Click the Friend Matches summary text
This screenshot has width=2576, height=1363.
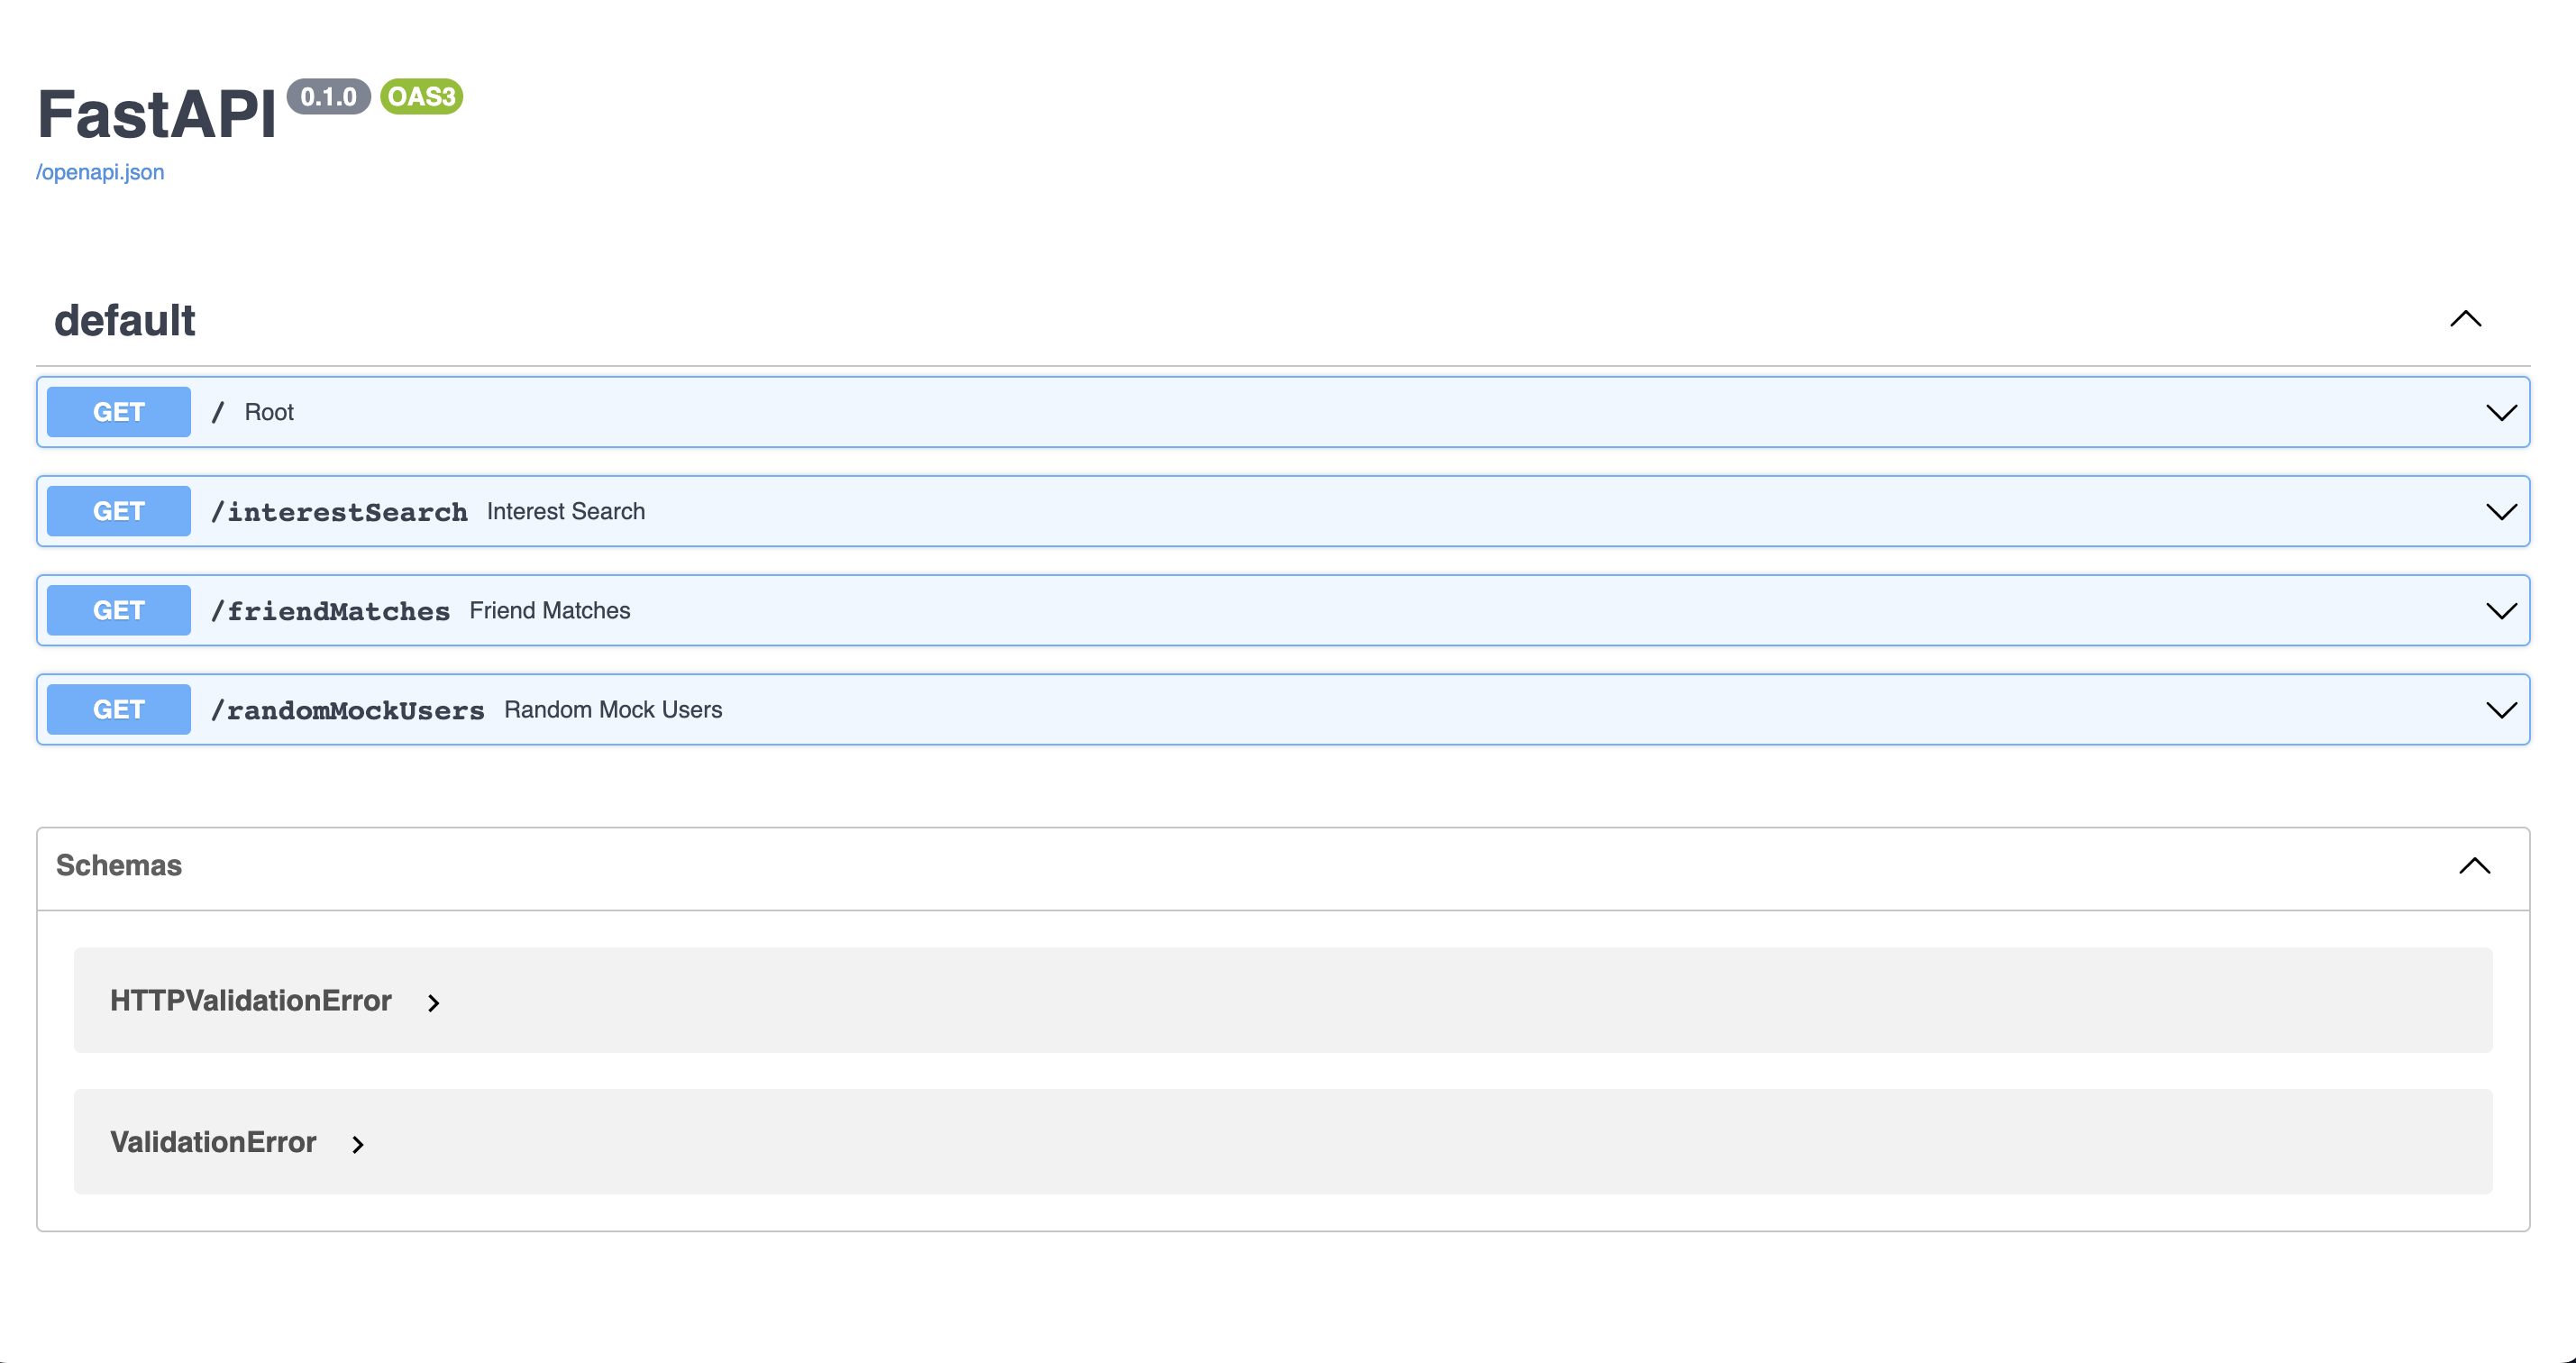(x=550, y=610)
